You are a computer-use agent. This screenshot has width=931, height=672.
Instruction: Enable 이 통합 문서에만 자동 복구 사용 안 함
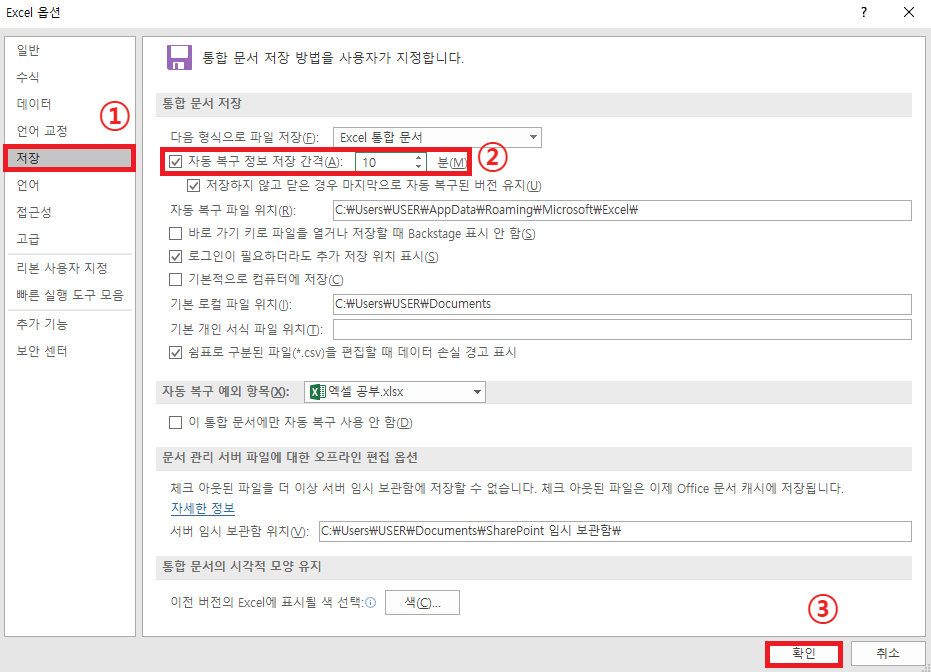175,423
